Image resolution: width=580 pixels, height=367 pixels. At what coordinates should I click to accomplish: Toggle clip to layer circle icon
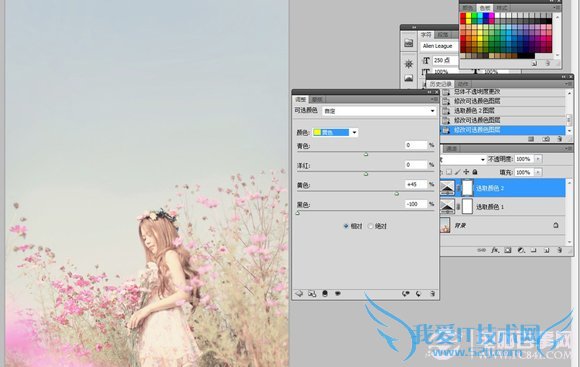325,294
